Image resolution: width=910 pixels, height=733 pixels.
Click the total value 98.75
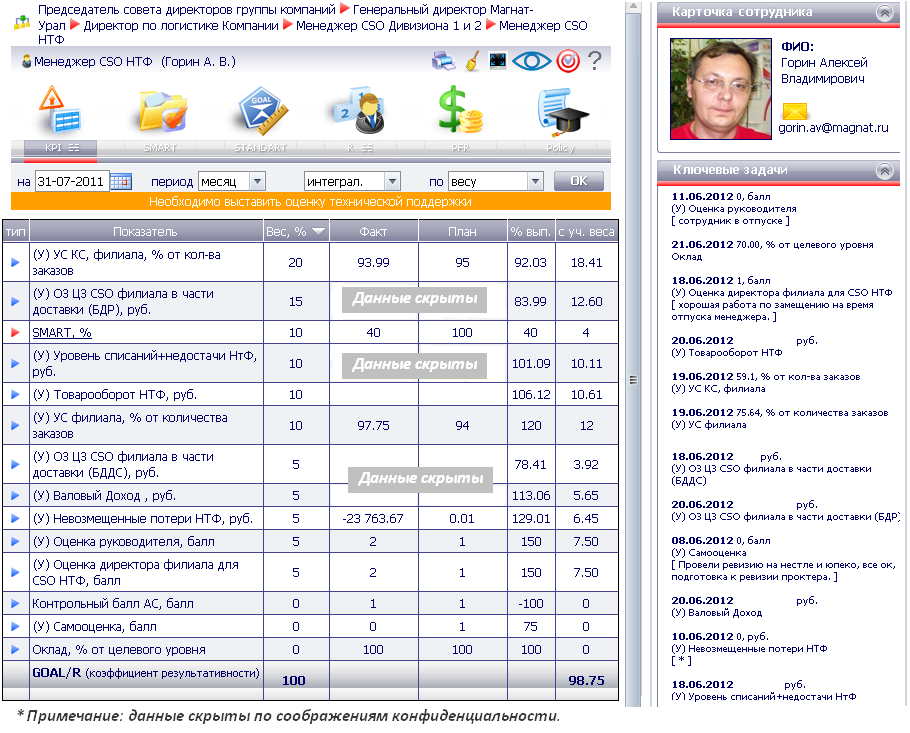(x=586, y=680)
